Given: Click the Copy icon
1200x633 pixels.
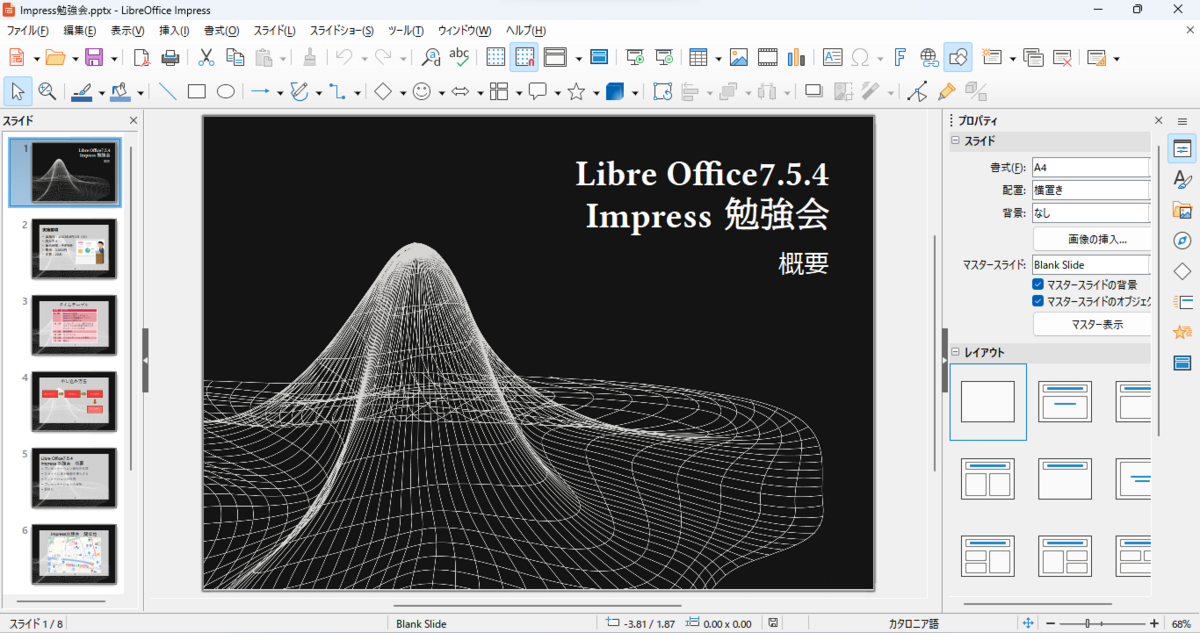Looking at the screenshot, I should click(235, 57).
